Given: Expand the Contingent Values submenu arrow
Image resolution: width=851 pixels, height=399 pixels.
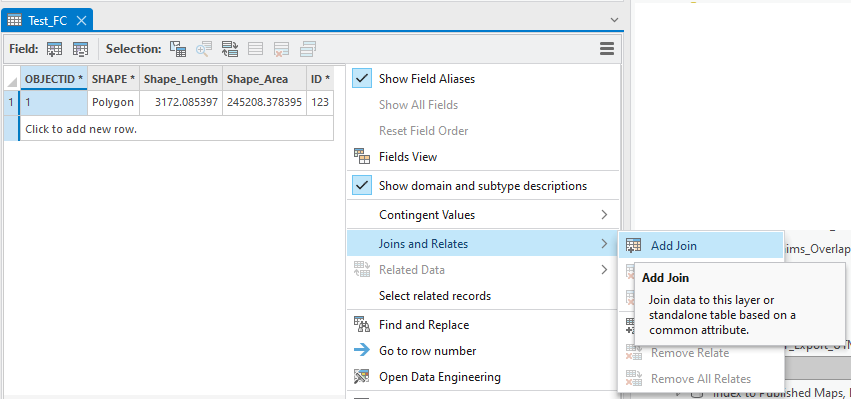Looking at the screenshot, I should coord(604,215).
